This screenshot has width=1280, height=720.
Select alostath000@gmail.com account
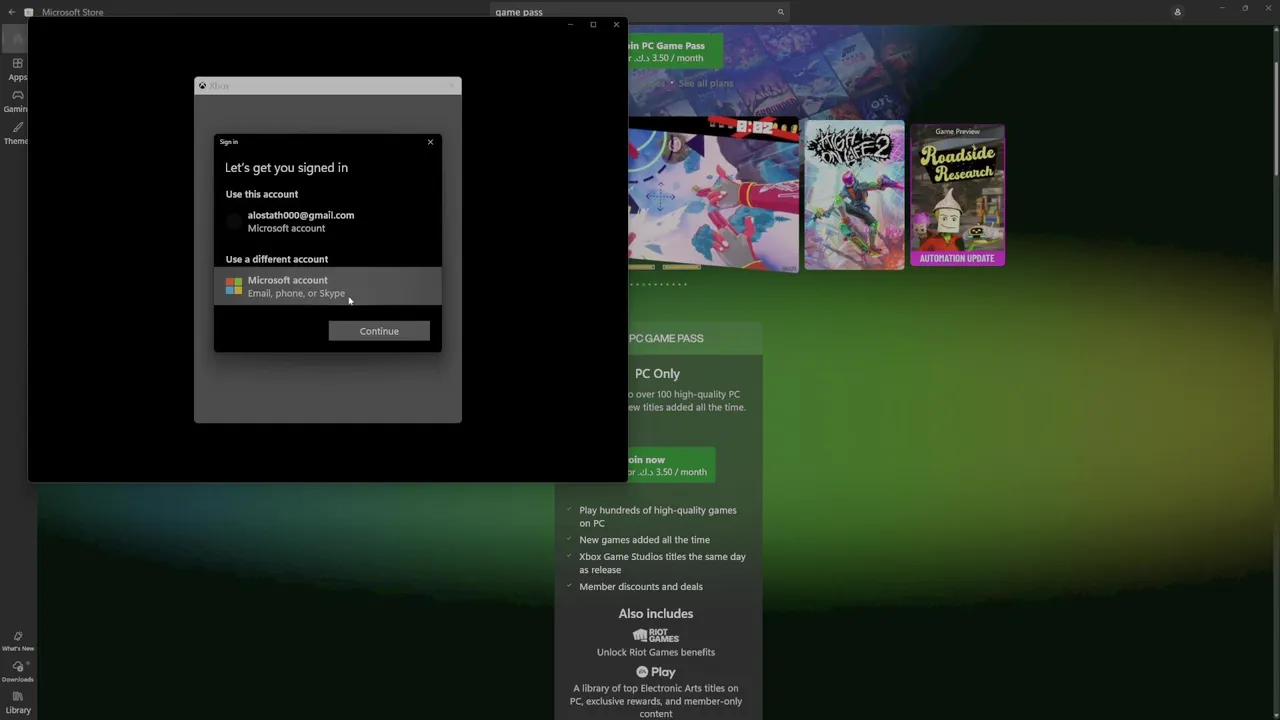(328, 221)
